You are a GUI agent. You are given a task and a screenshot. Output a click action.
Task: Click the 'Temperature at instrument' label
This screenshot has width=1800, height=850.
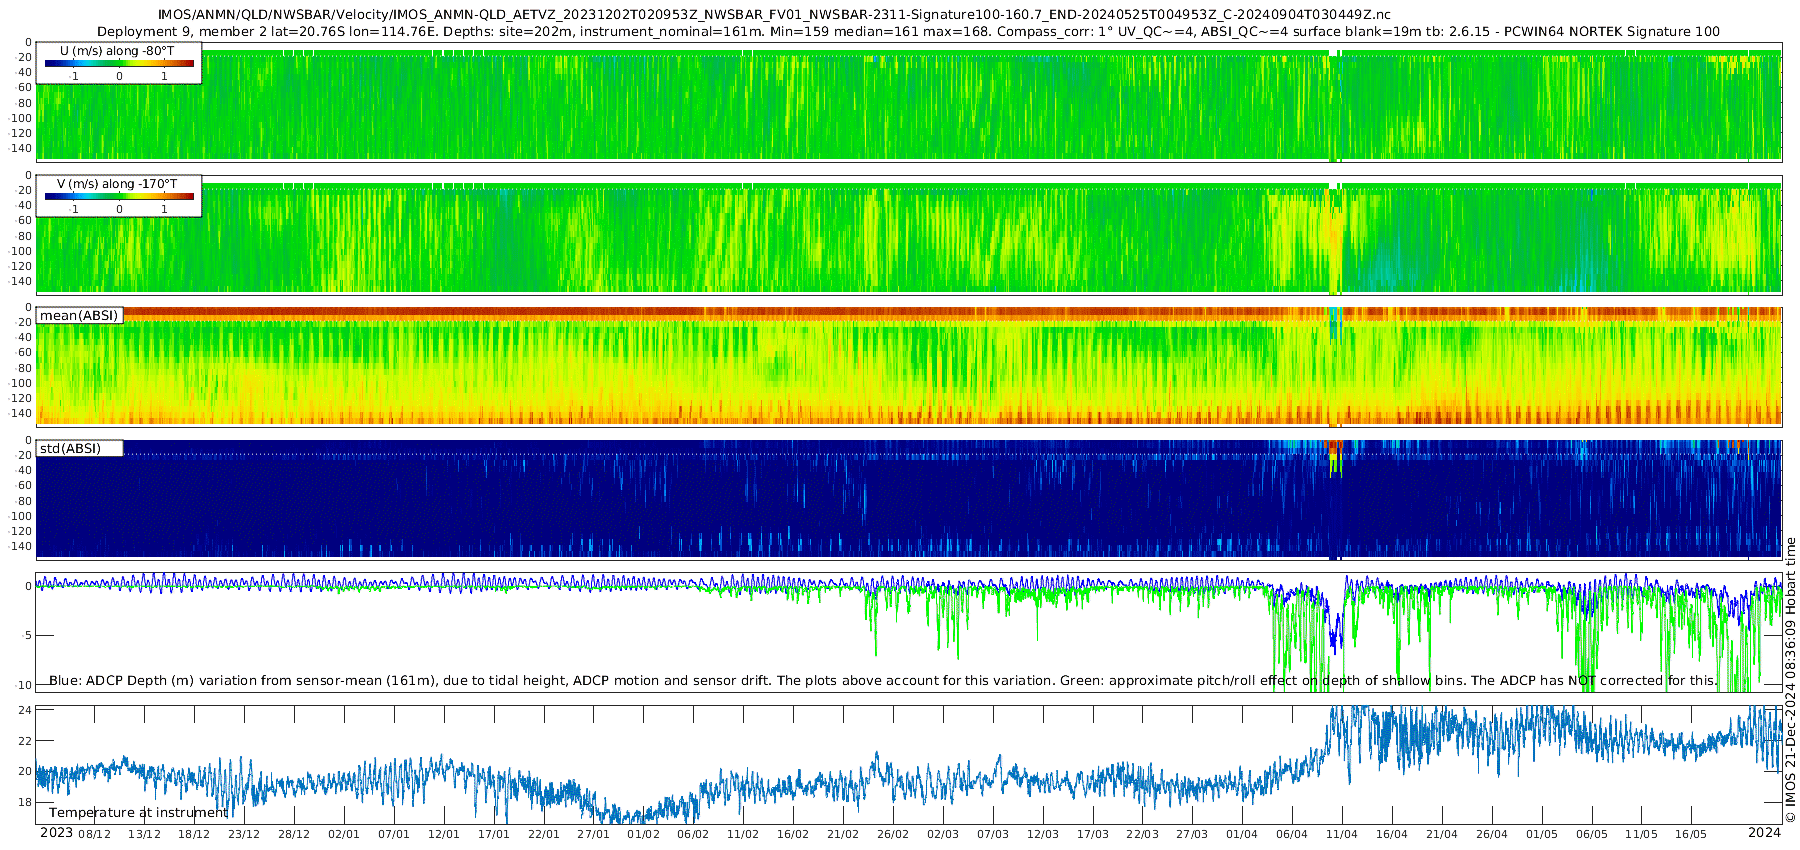[x=138, y=813]
